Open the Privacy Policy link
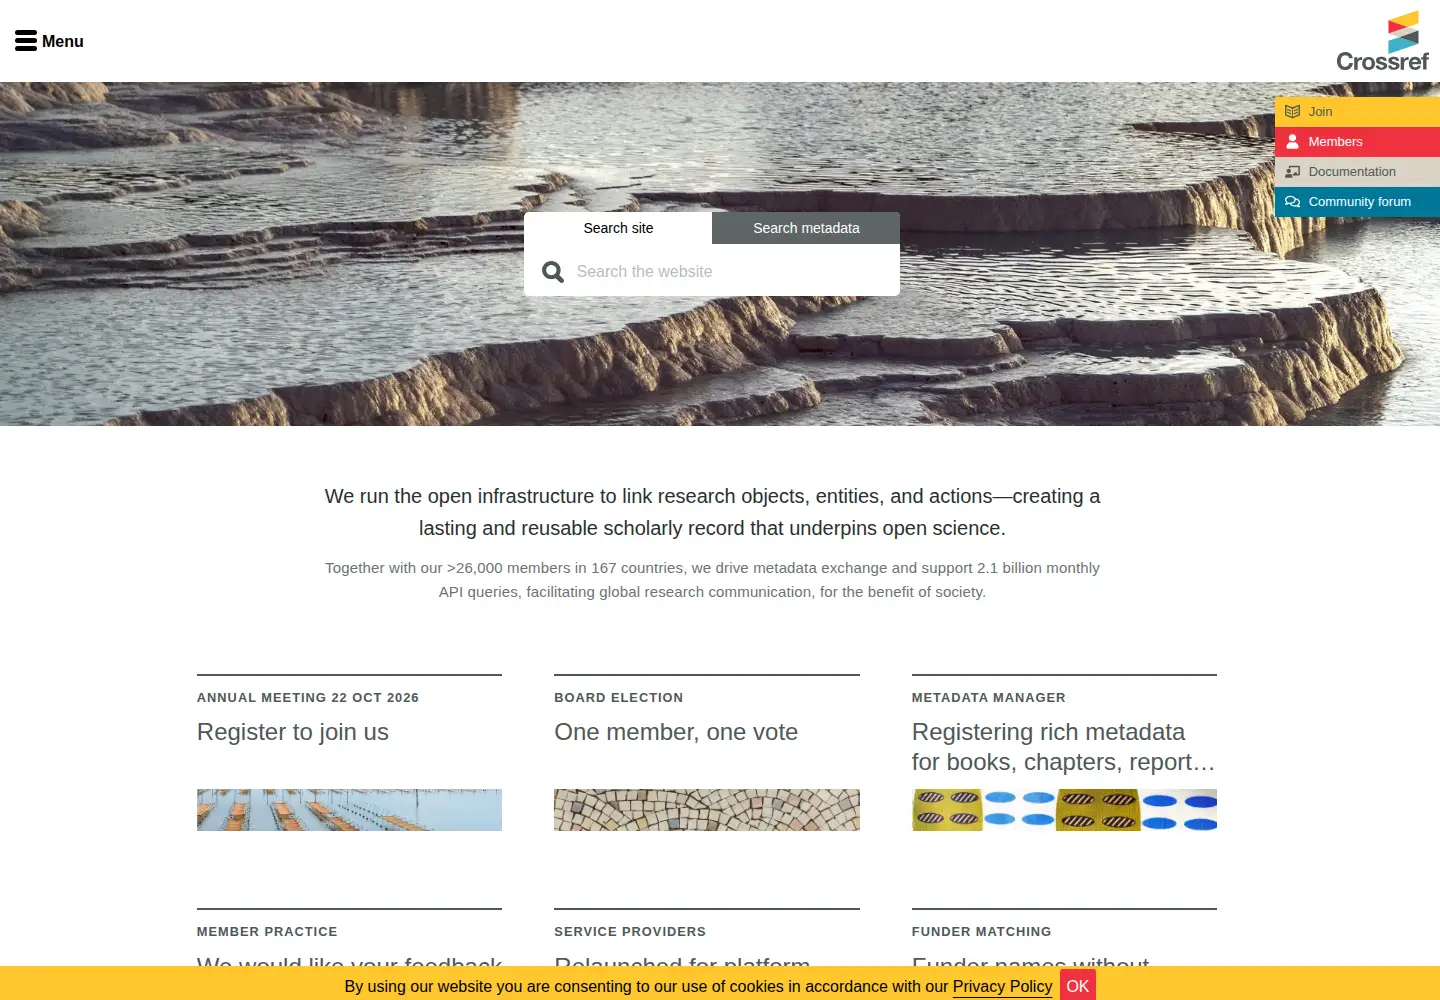The image size is (1440, 1000). pyautogui.click(x=1002, y=986)
